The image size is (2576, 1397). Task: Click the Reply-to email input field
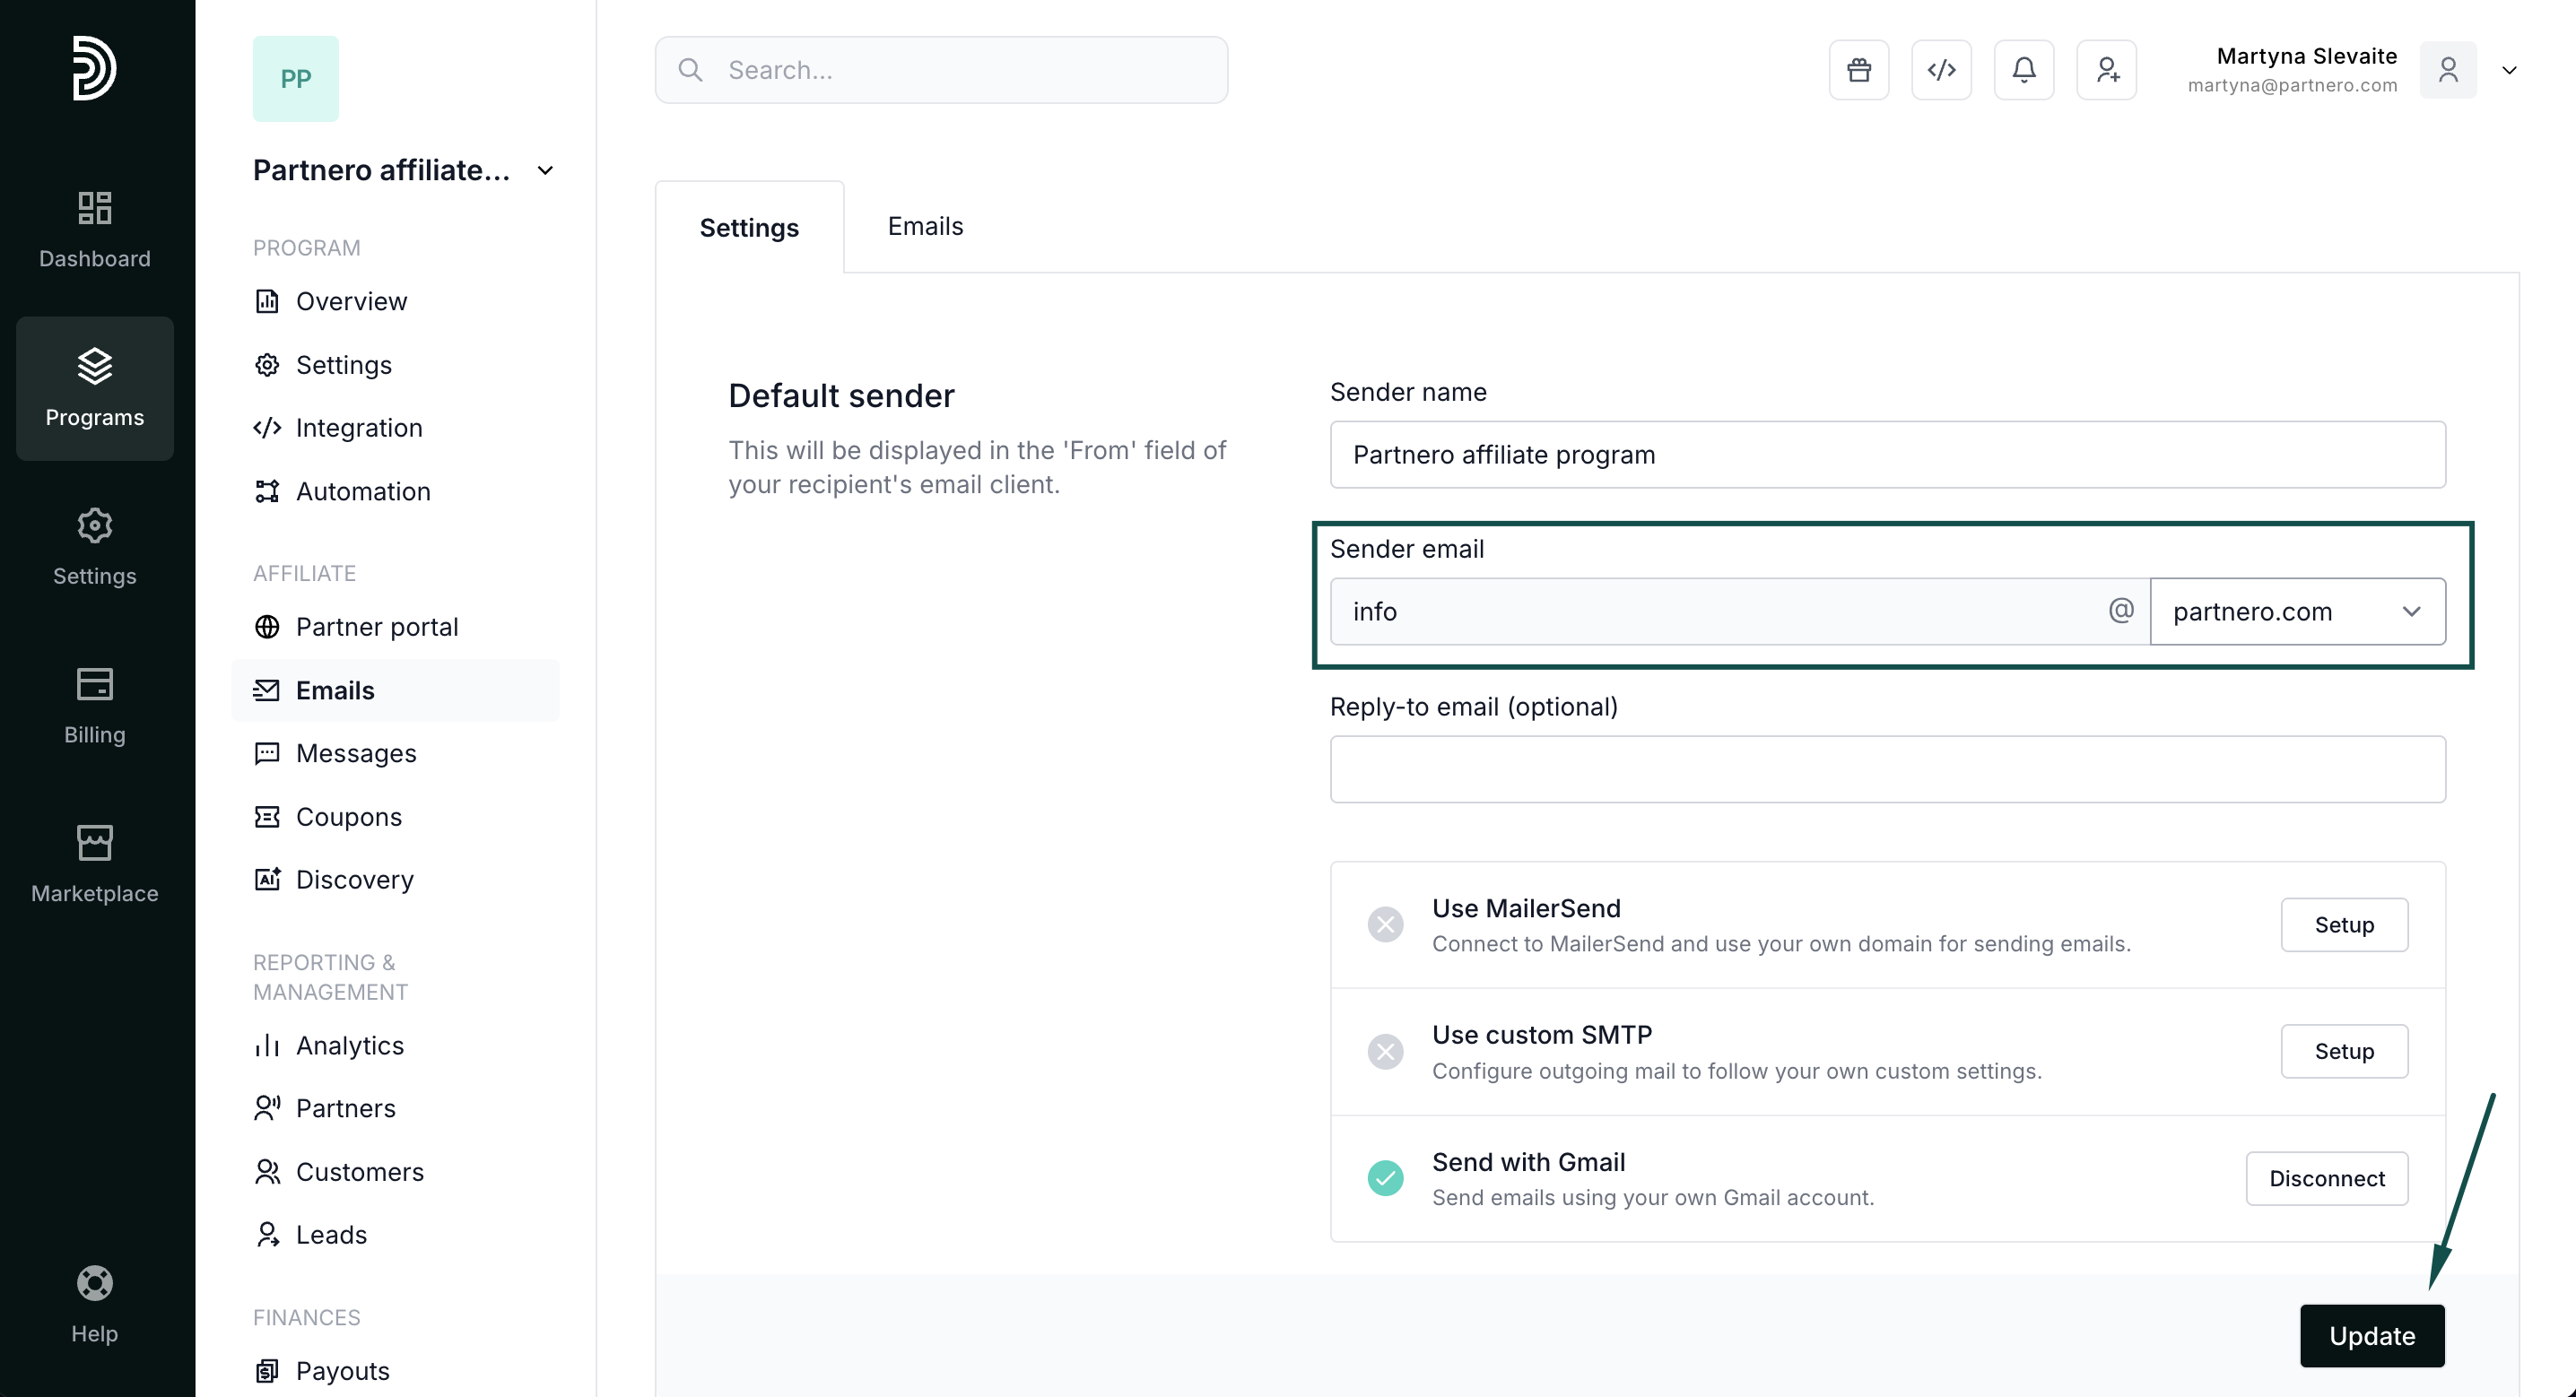click(x=1887, y=769)
